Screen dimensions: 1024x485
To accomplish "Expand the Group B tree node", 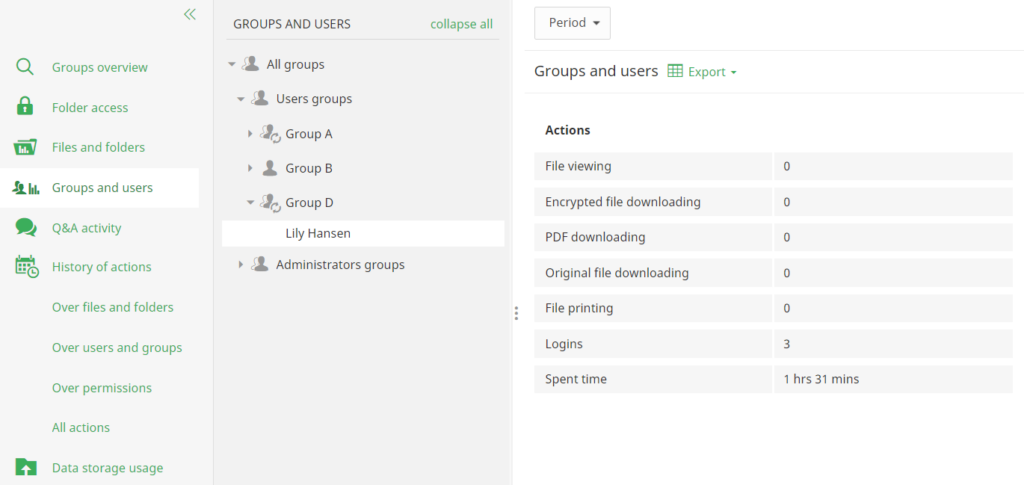I will (x=250, y=168).
